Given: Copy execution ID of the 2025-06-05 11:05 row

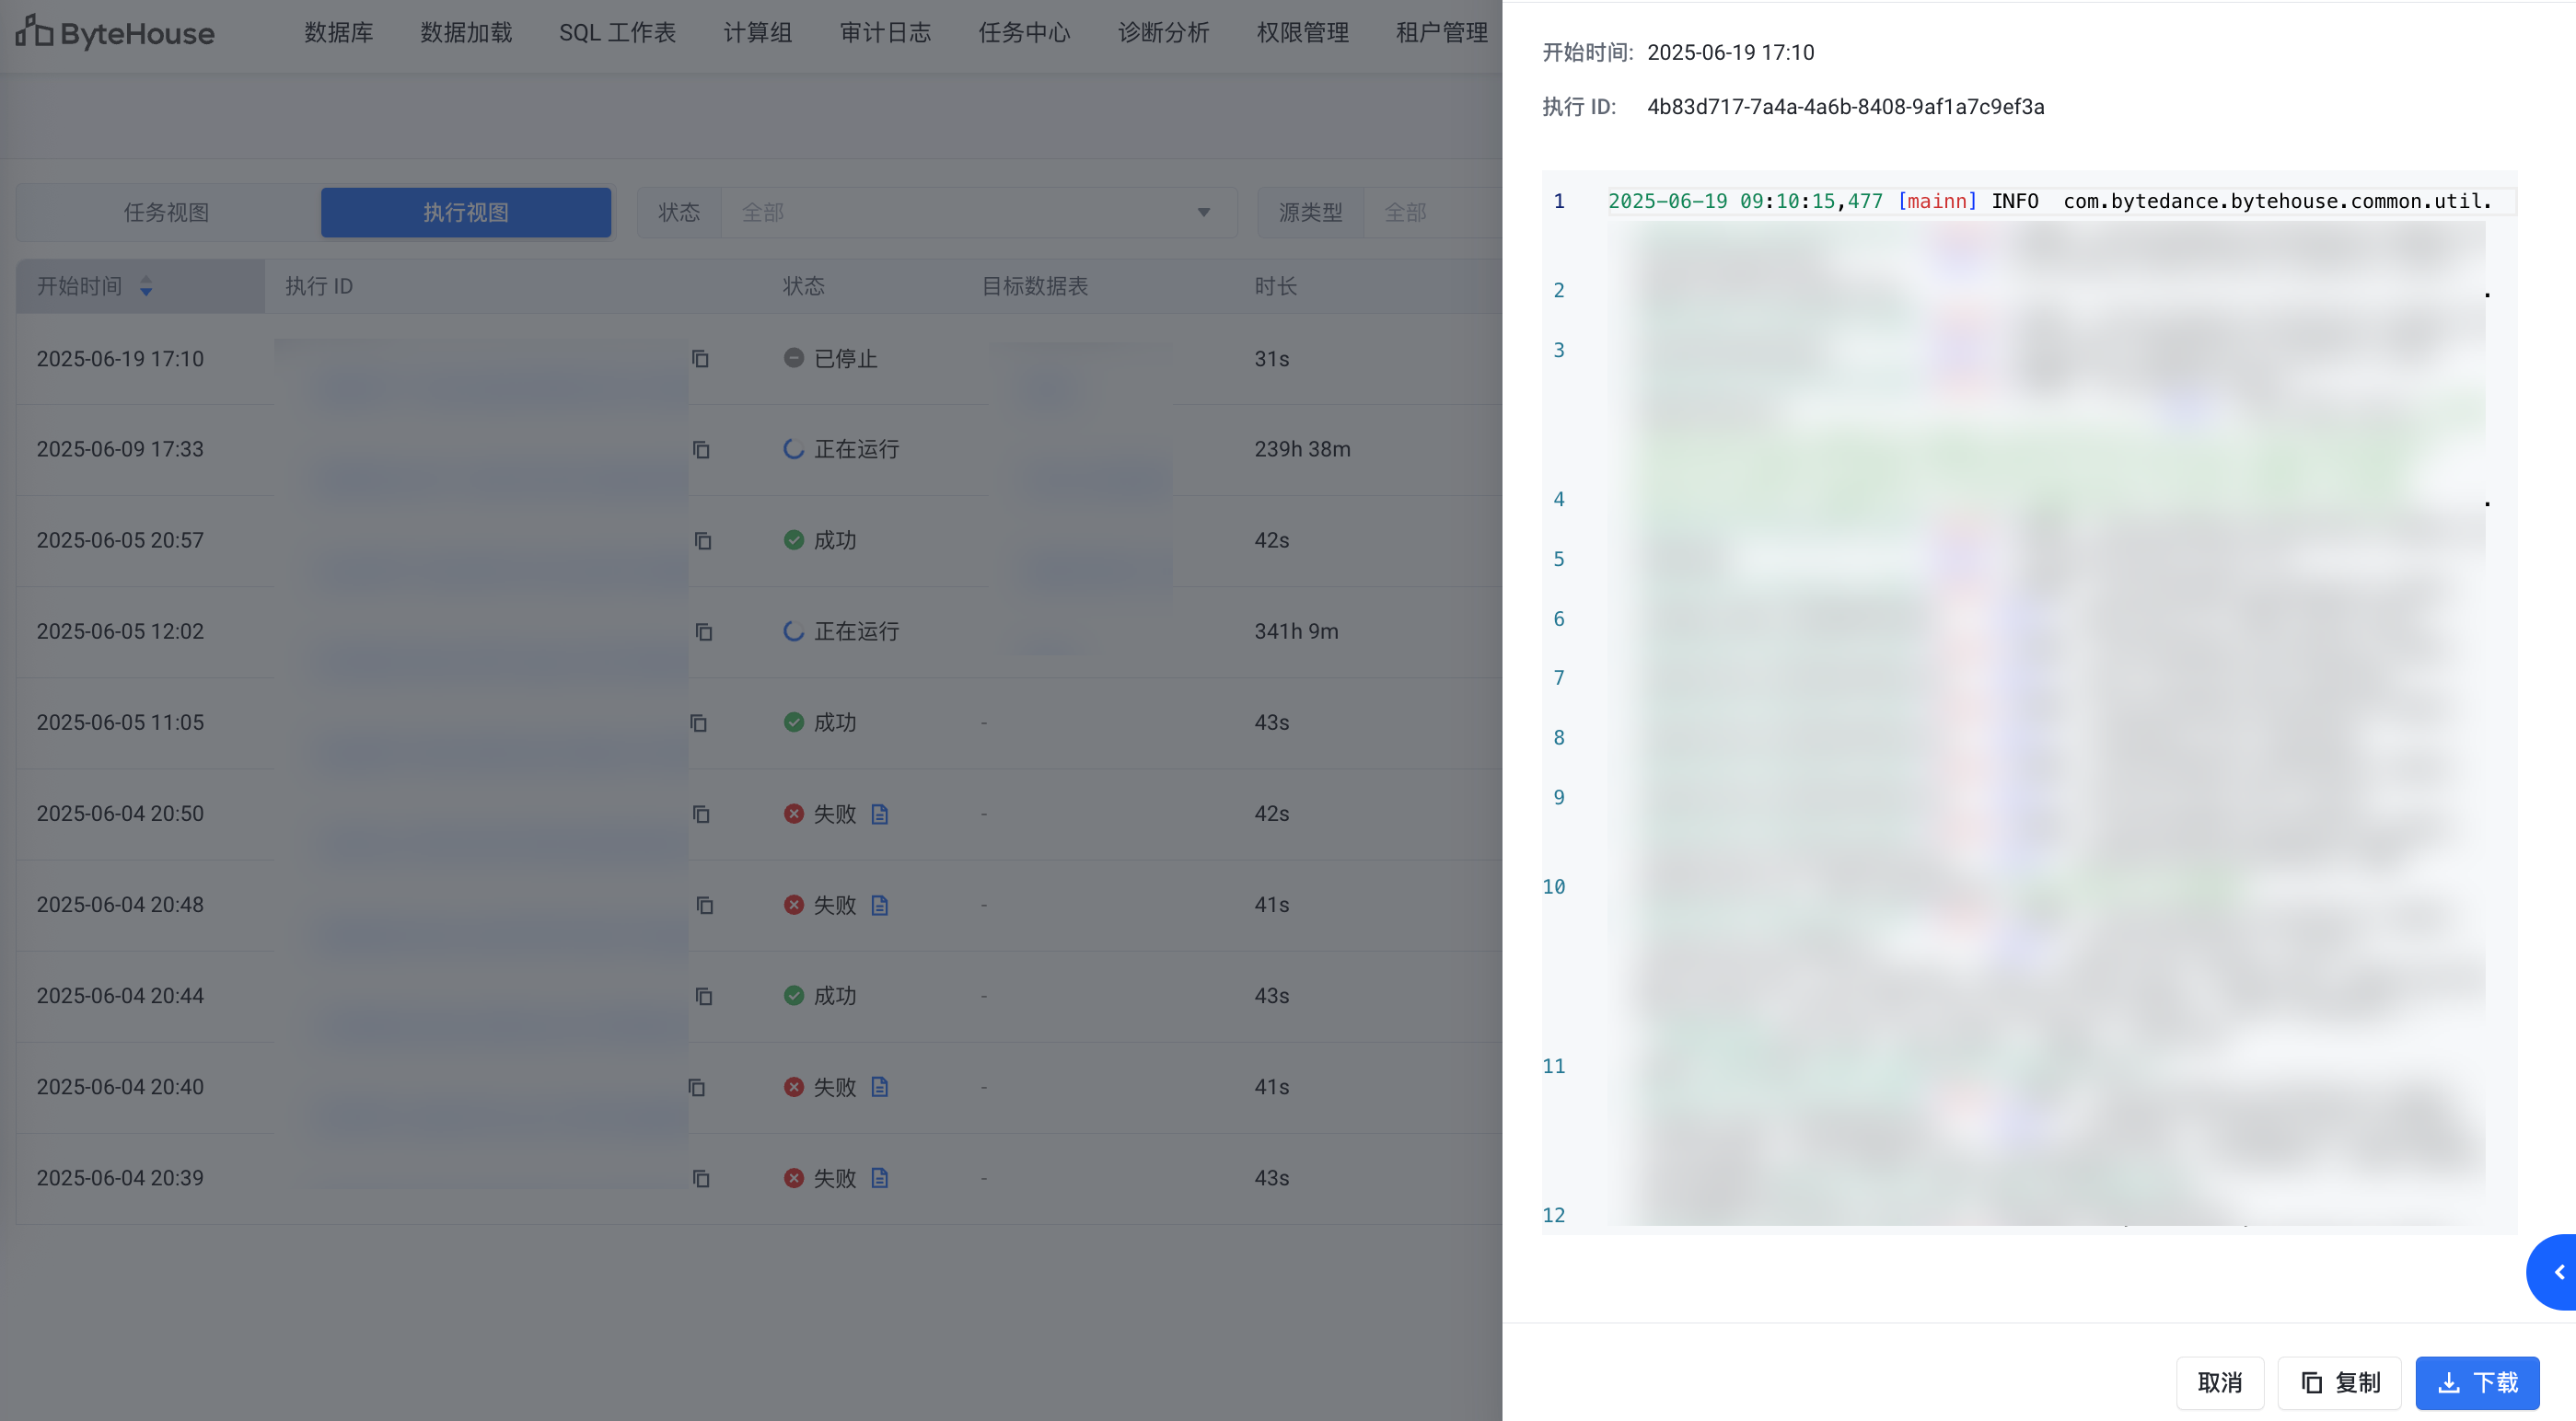Looking at the screenshot, I should coord(698,722).
